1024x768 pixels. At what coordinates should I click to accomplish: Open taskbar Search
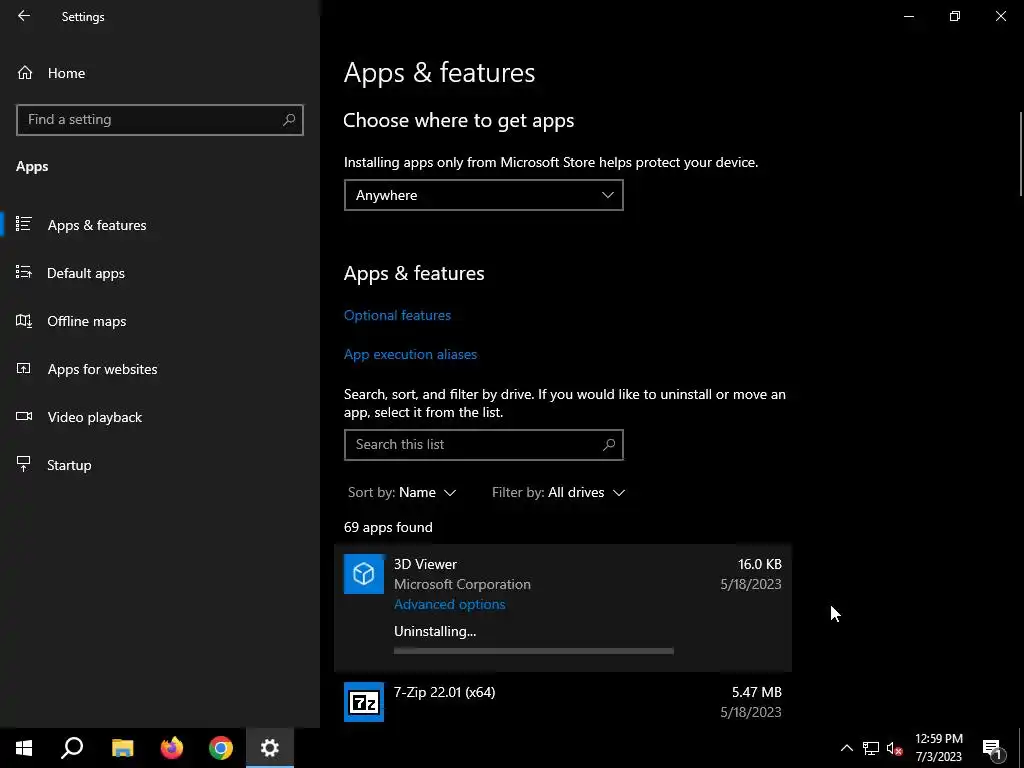coord(72,748)
